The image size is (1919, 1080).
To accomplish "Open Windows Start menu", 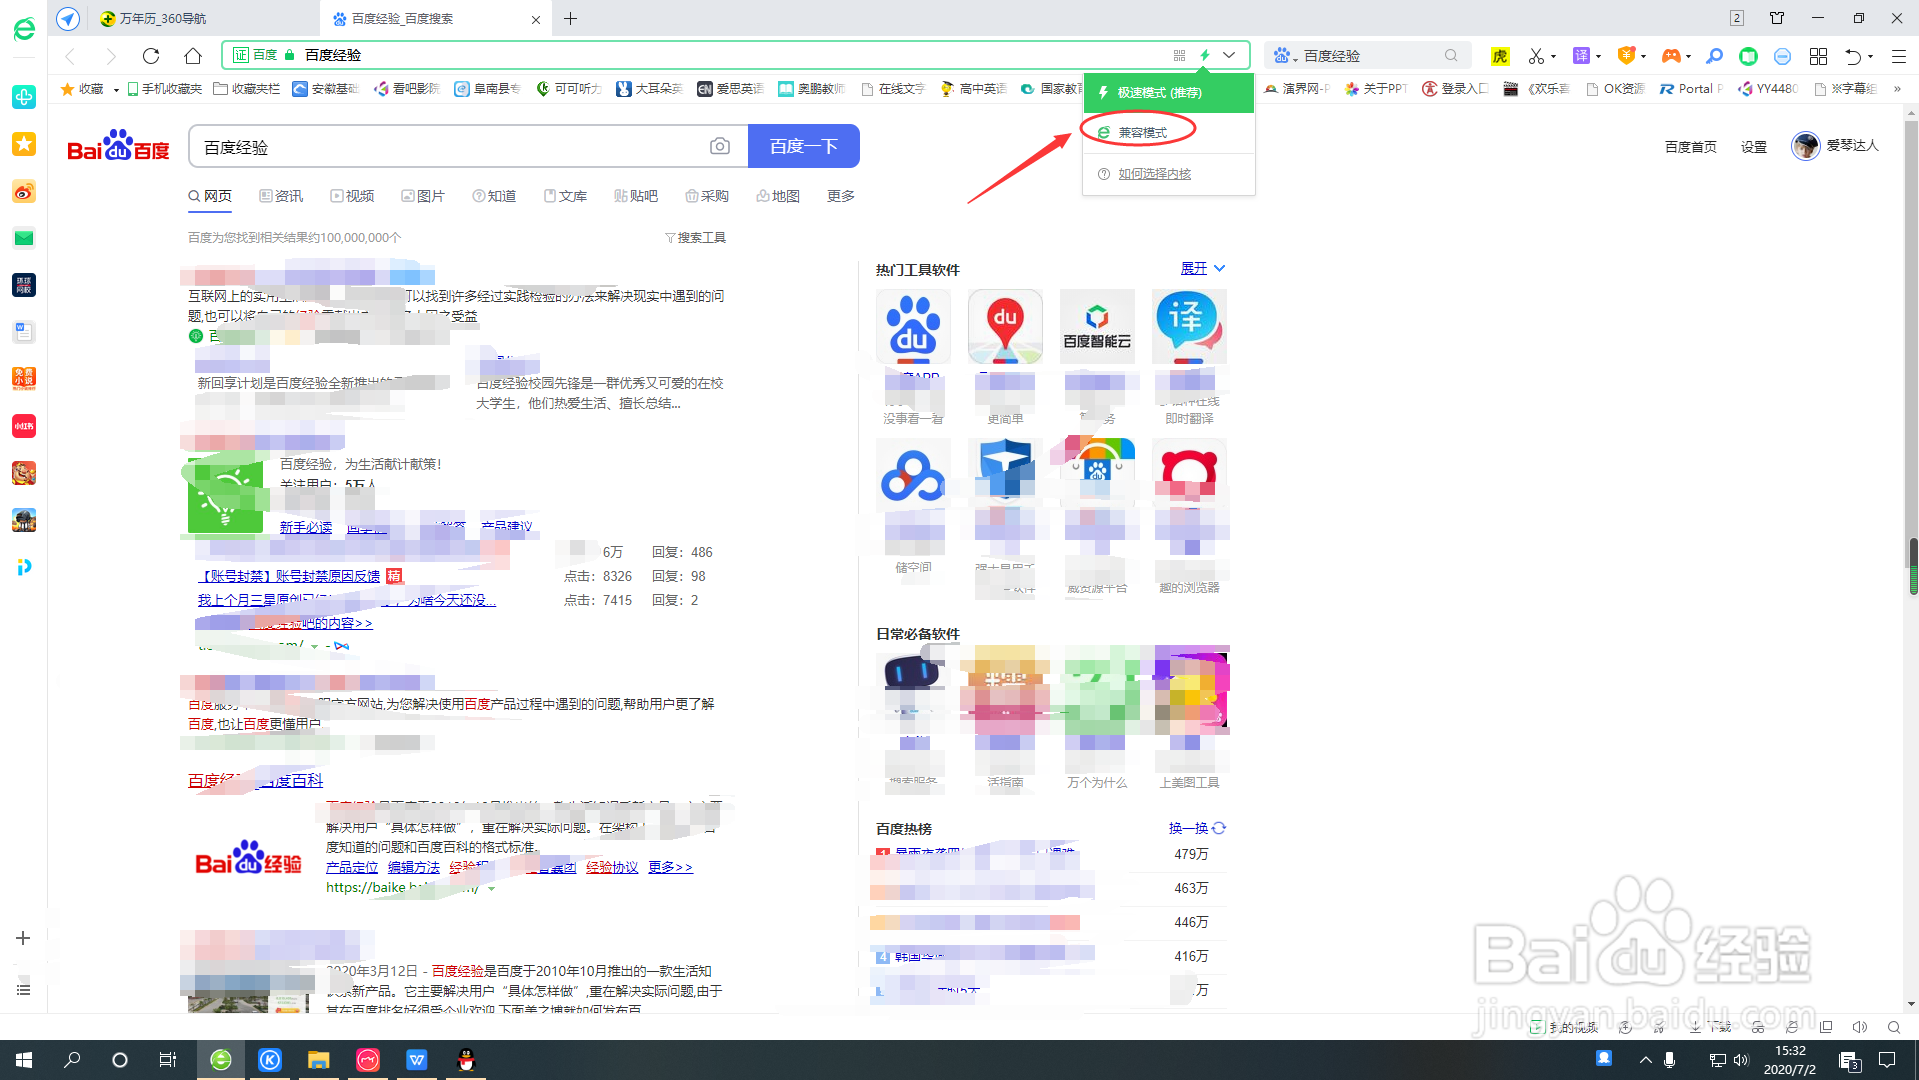I will pos(24,1060).
